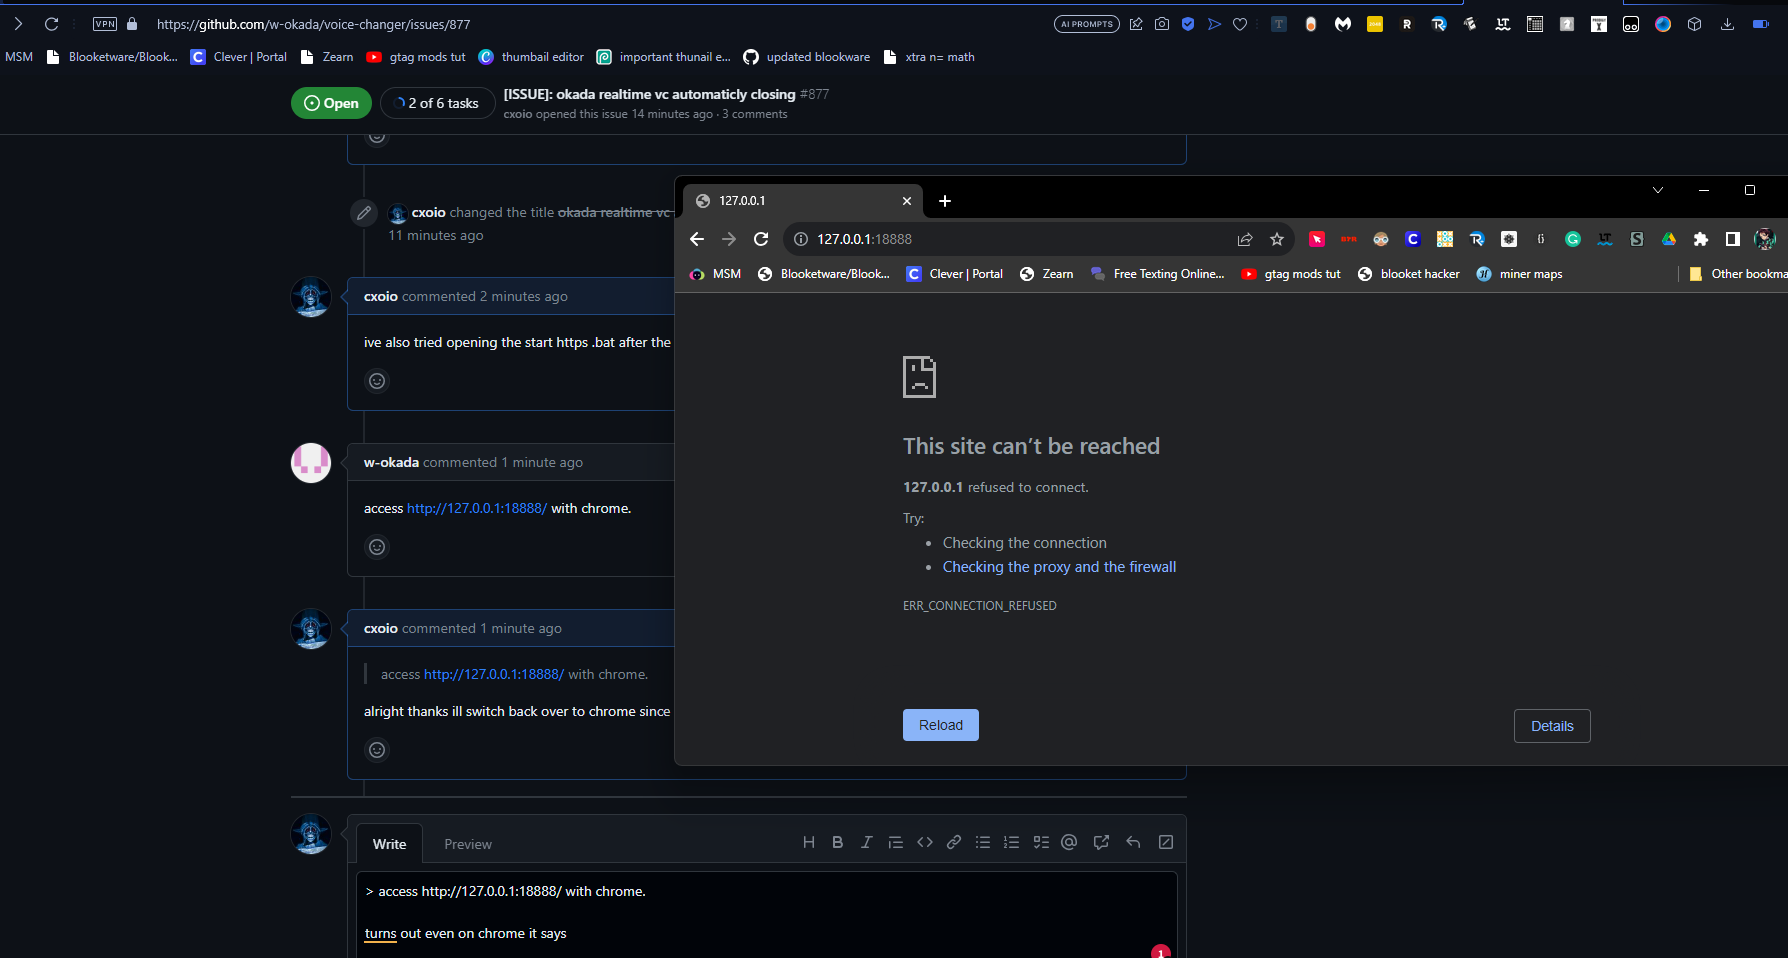React with emoji on cxoio's latest comment
The width and height of the screenshot is (1788, 958).
point(377,750)
